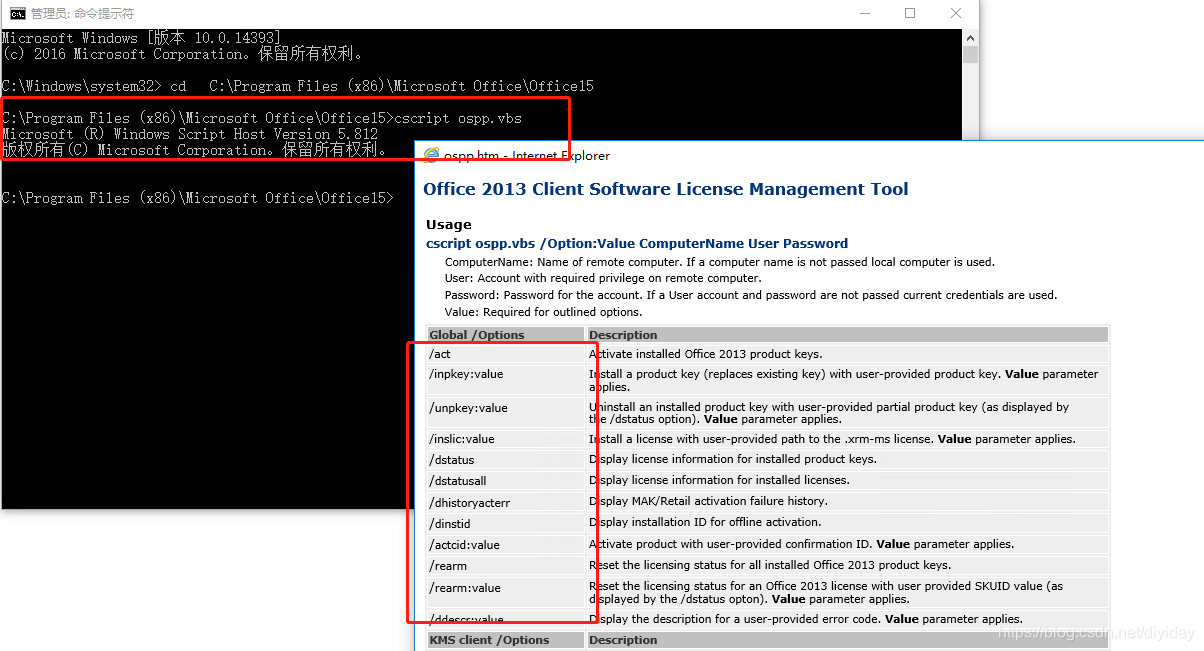The height and width of the screenshot is (651, 1204).
Task: Click the ospp.htm Internet Explorer title bar
Action: tap(810, 155)
